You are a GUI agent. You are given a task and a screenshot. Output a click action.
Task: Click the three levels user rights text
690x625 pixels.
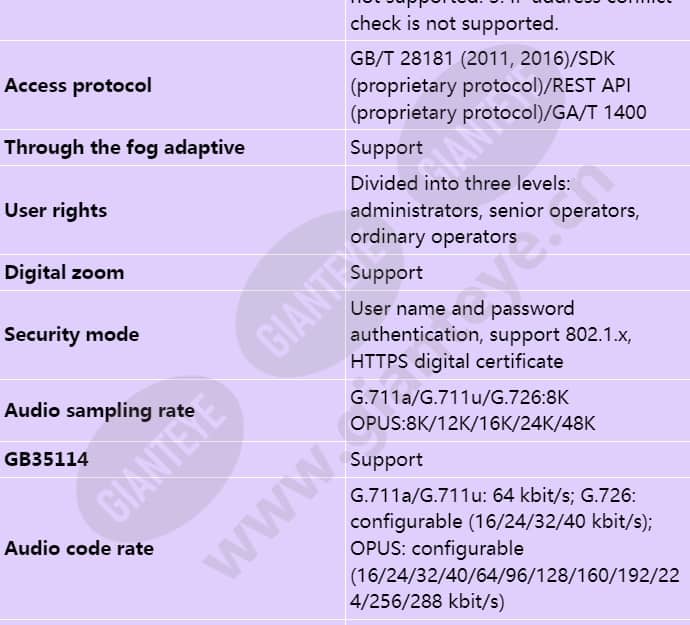pos(495,210)
